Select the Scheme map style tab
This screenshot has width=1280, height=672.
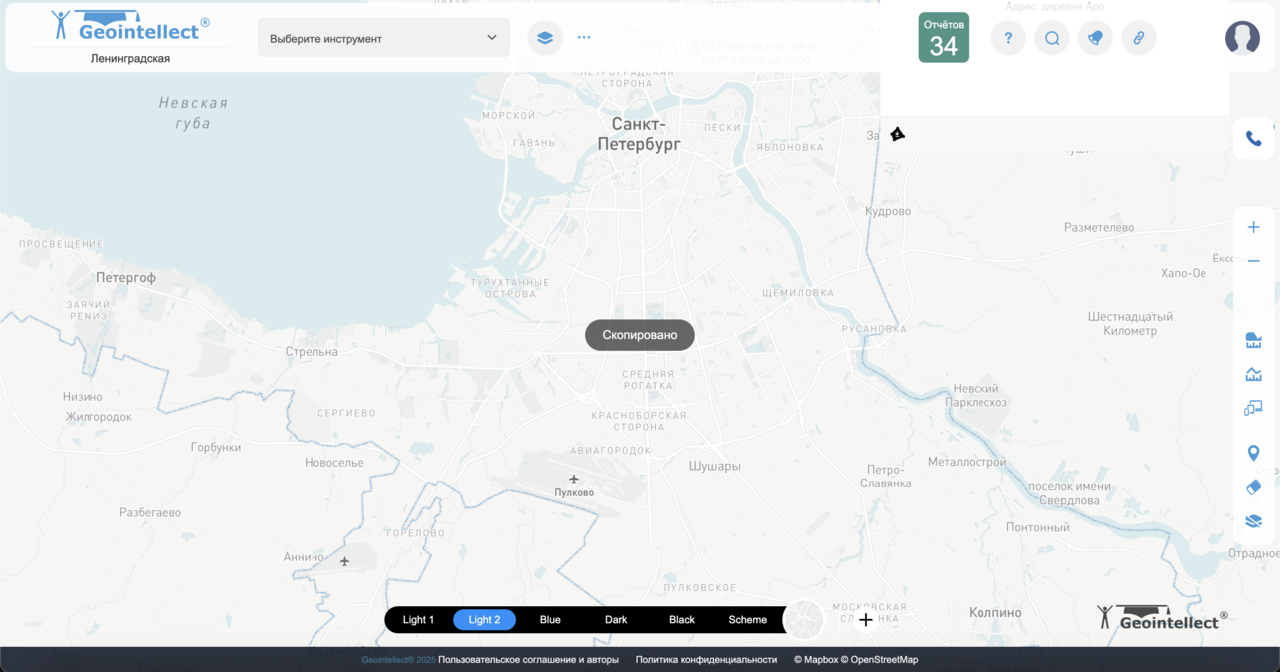pyautogui.click(x=747, y=620)
